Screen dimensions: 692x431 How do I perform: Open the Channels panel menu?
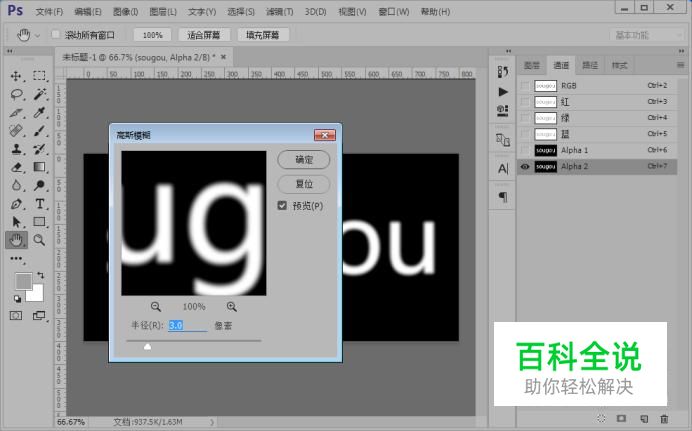pyautogui.click(x=680, y=65)
